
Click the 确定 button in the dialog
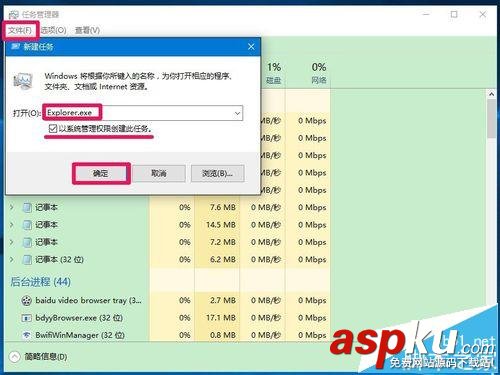pyautogui.click(x=101, y=173)
